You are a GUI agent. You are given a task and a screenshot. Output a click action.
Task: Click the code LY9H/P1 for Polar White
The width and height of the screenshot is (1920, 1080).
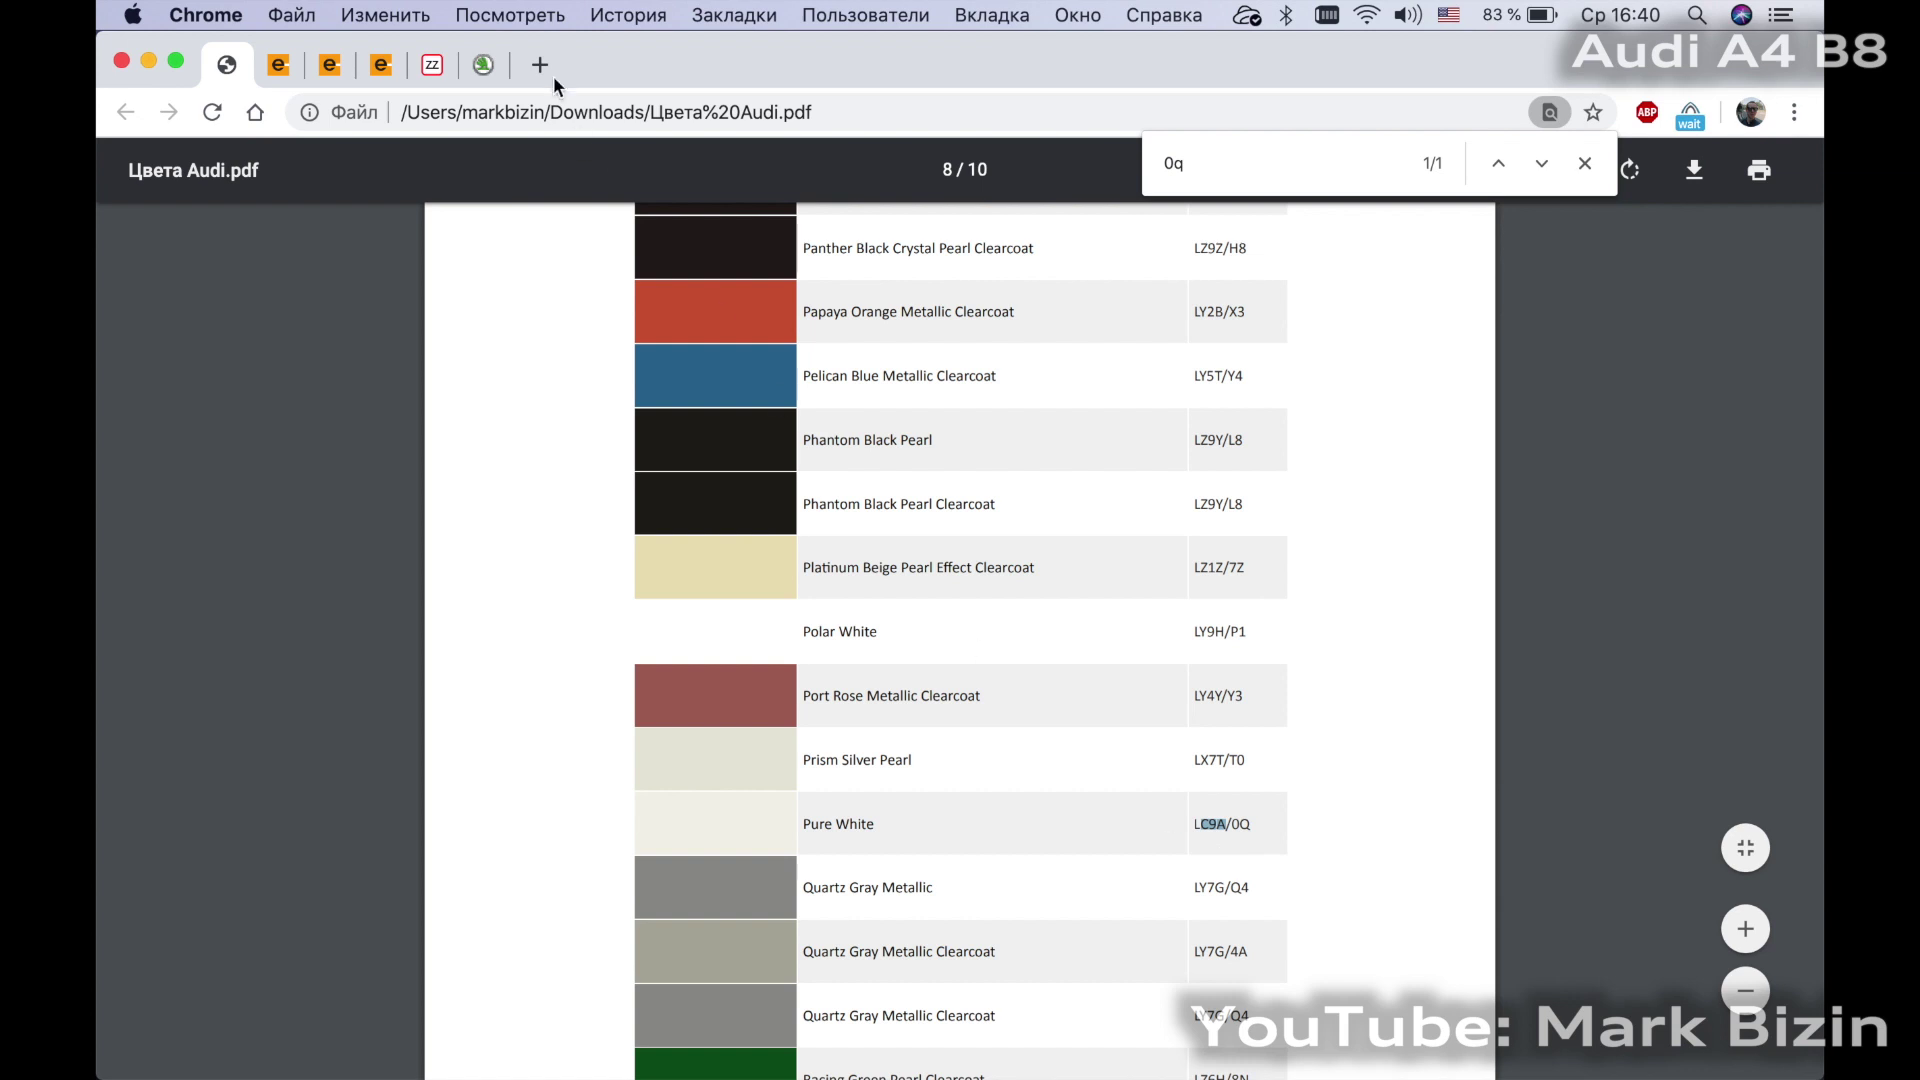[1219, 632]
